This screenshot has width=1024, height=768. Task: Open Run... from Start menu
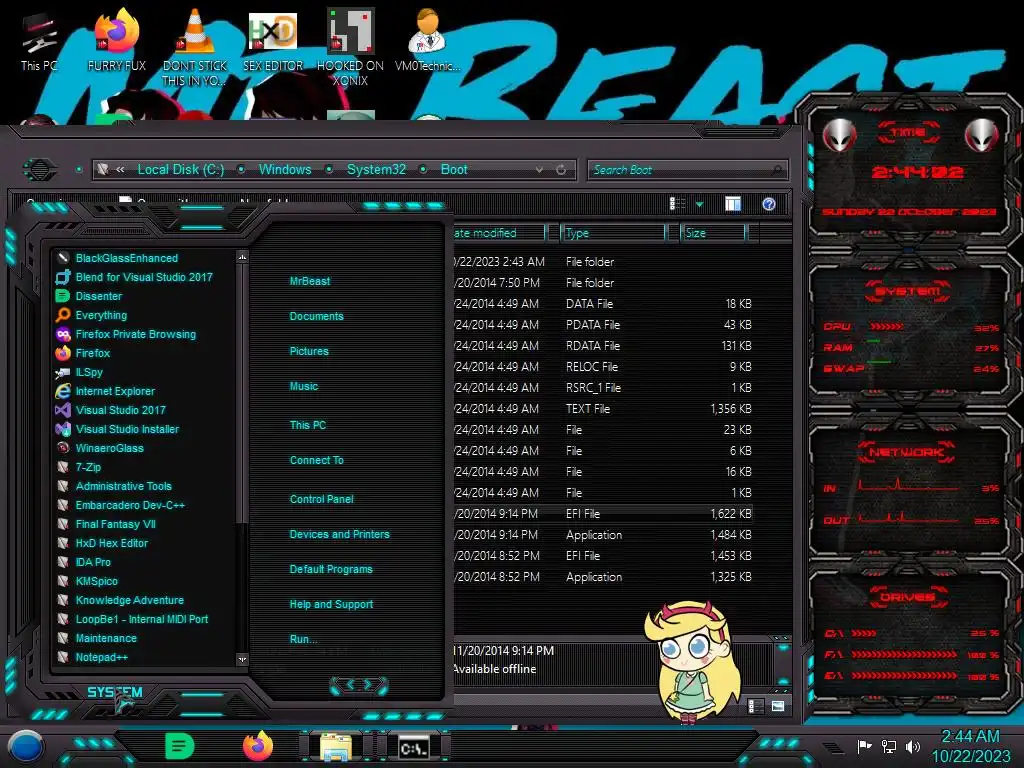pos(304,639)
